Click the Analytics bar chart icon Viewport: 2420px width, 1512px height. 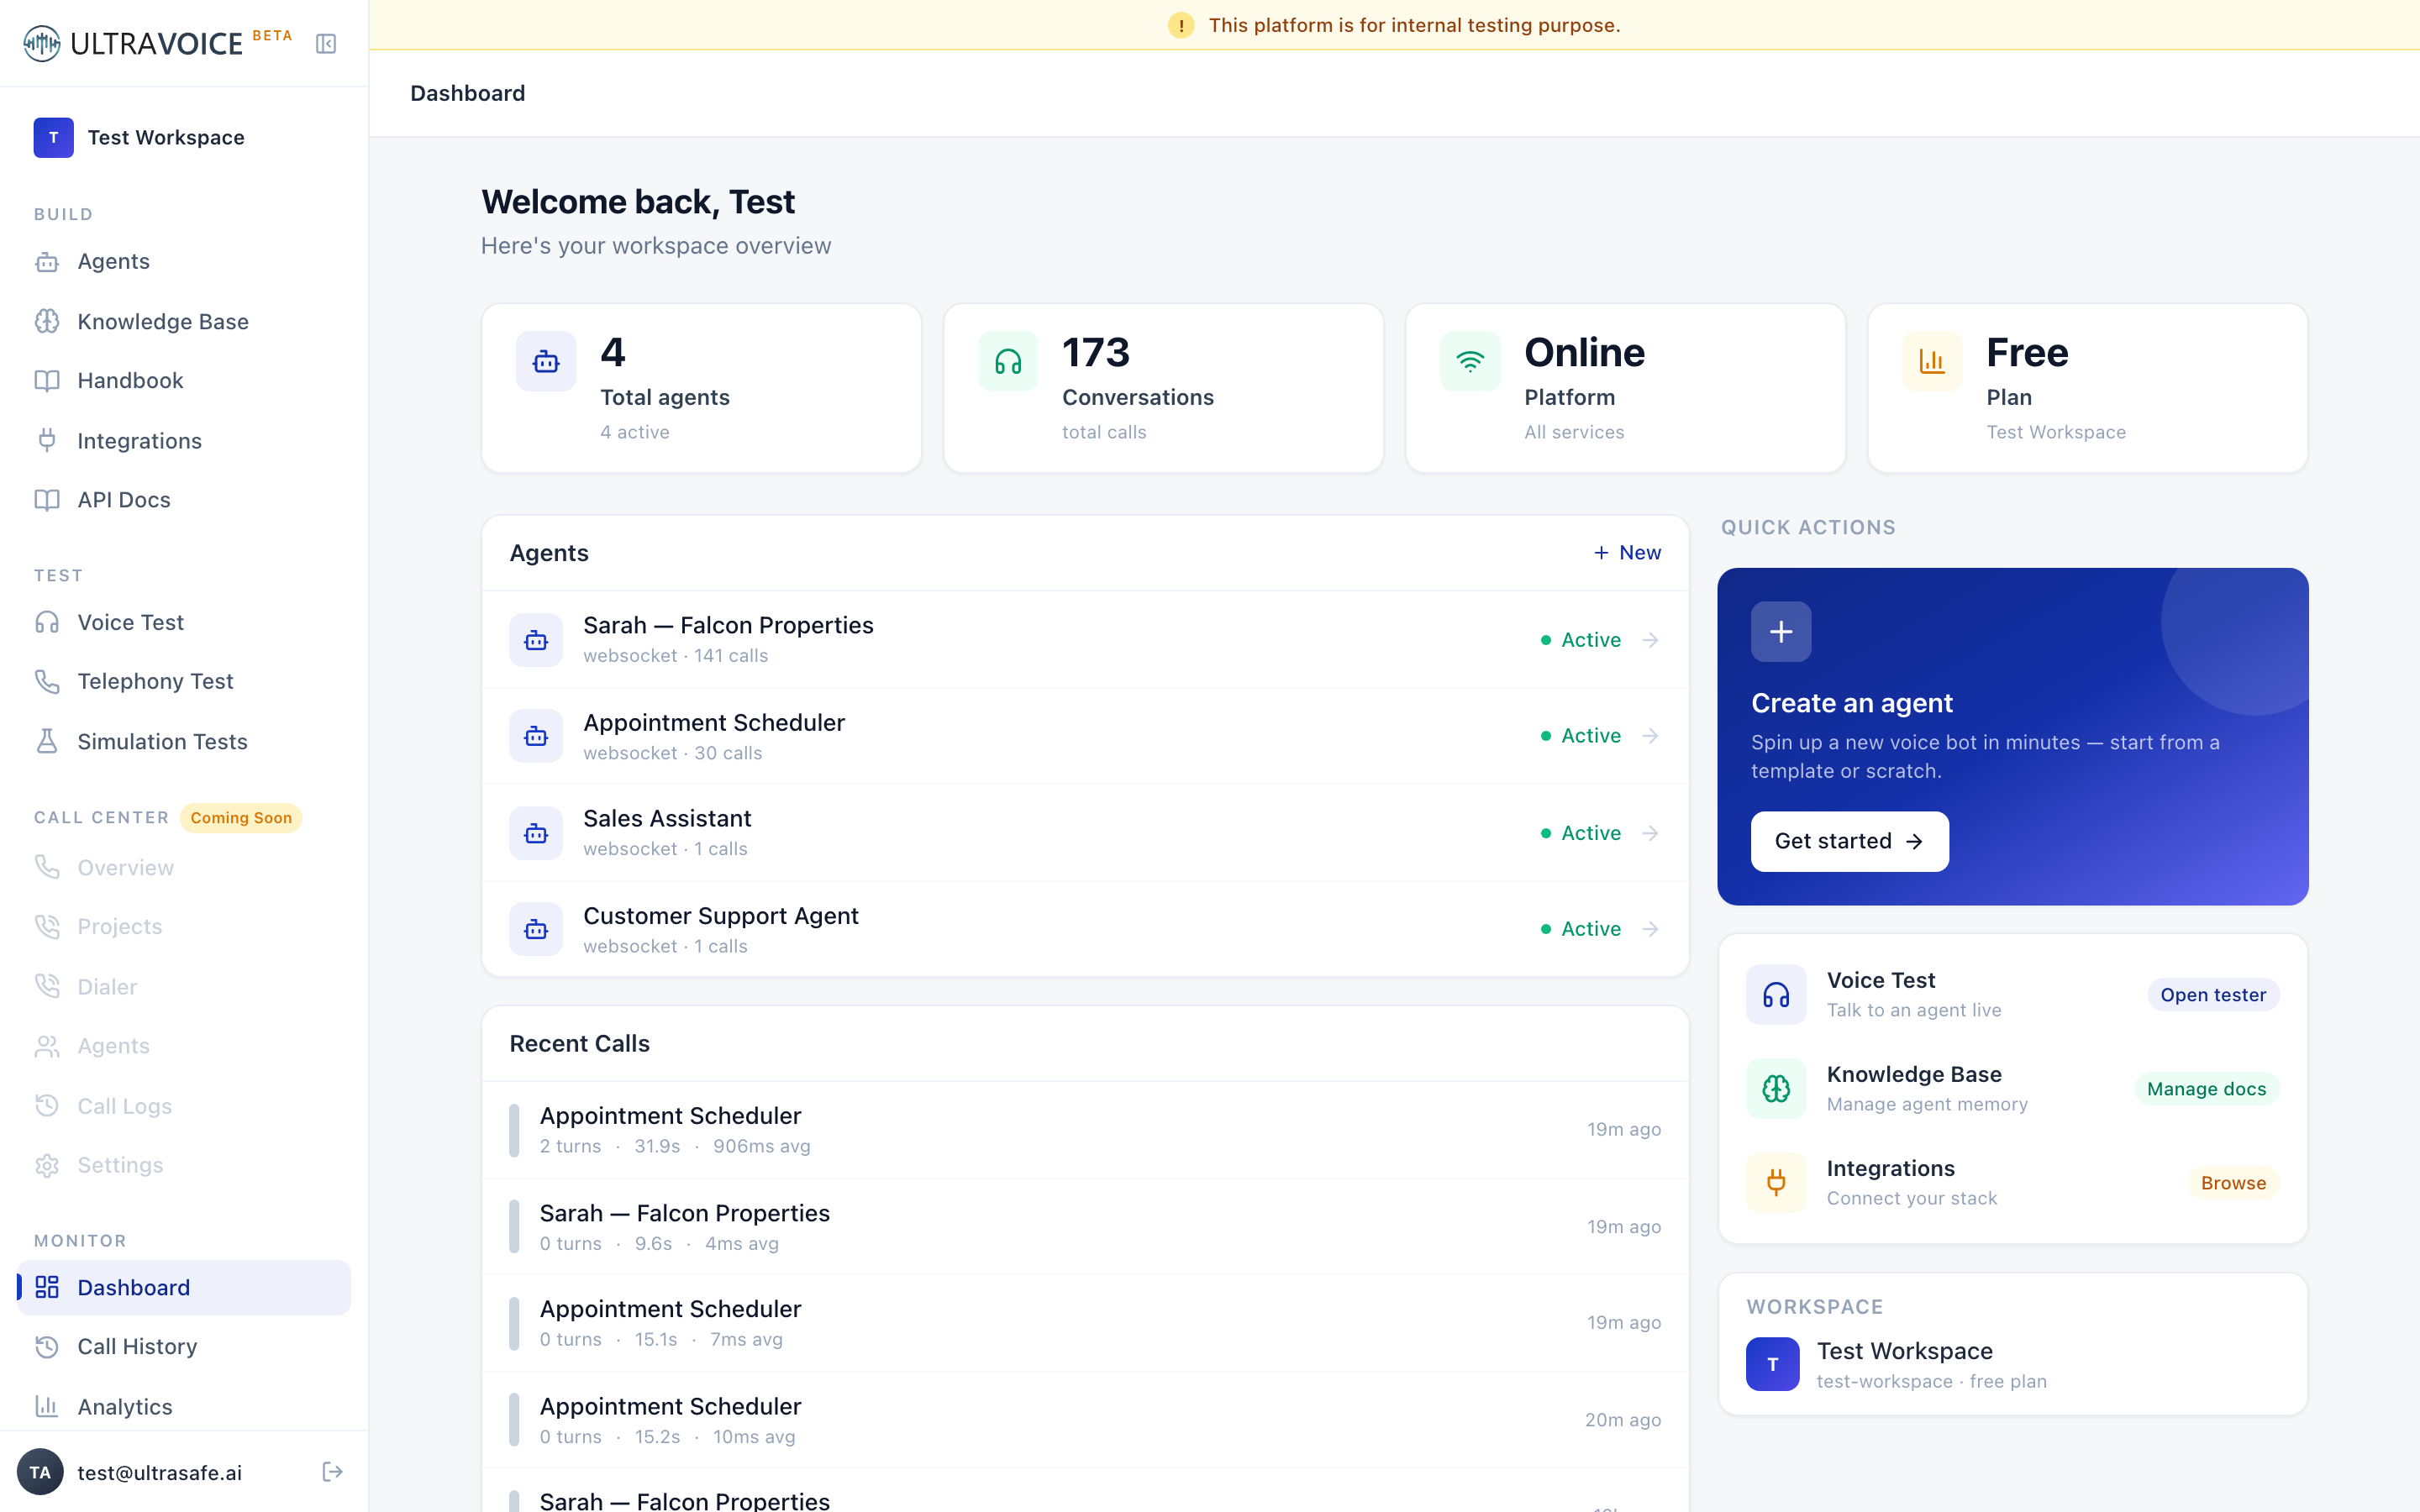click(x=47, y=1406)
